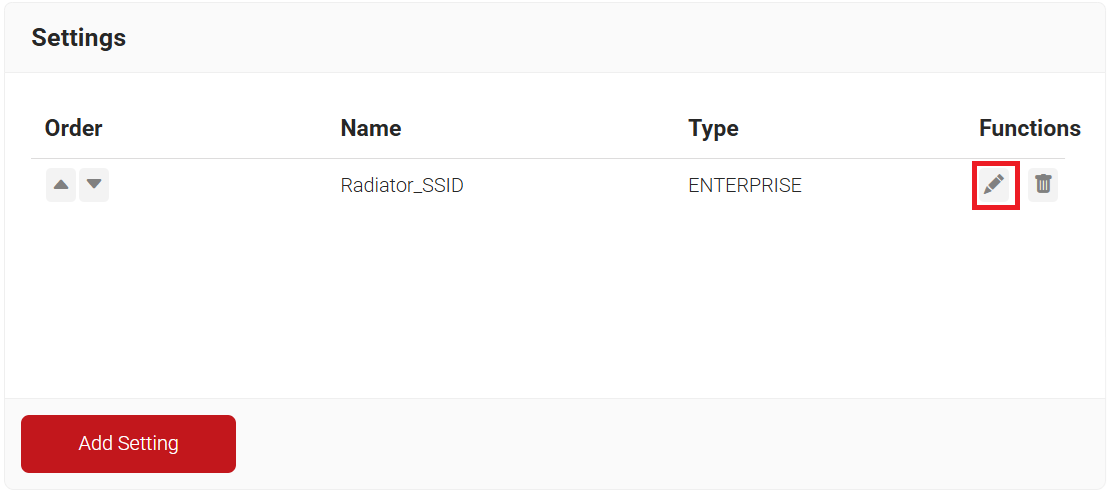
Task: Click the Name column header
Action: (x=371, y=128)
